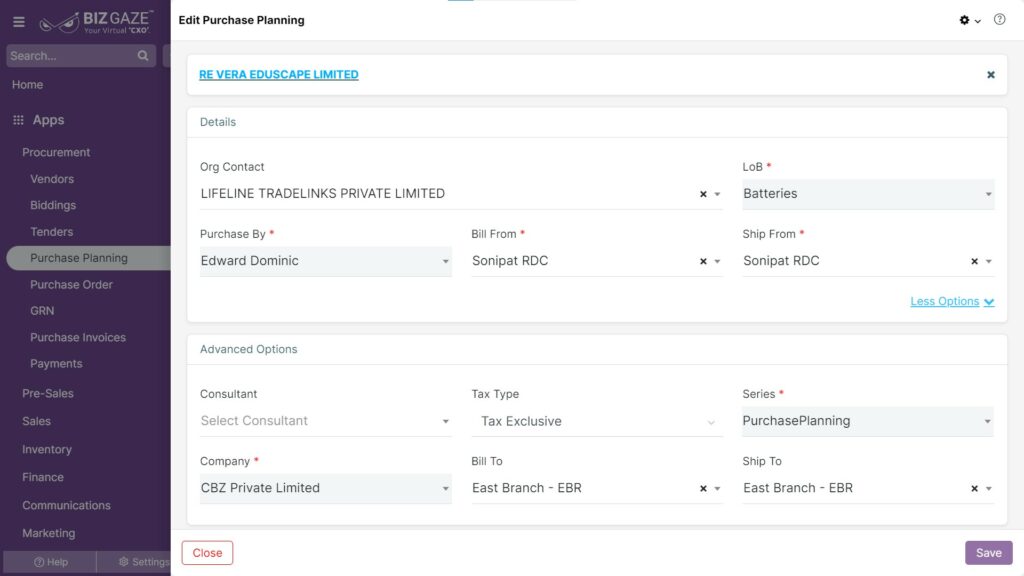Open the Purchase By dropdown
The width and height of the screenshot is (1024, 576).
325,261
